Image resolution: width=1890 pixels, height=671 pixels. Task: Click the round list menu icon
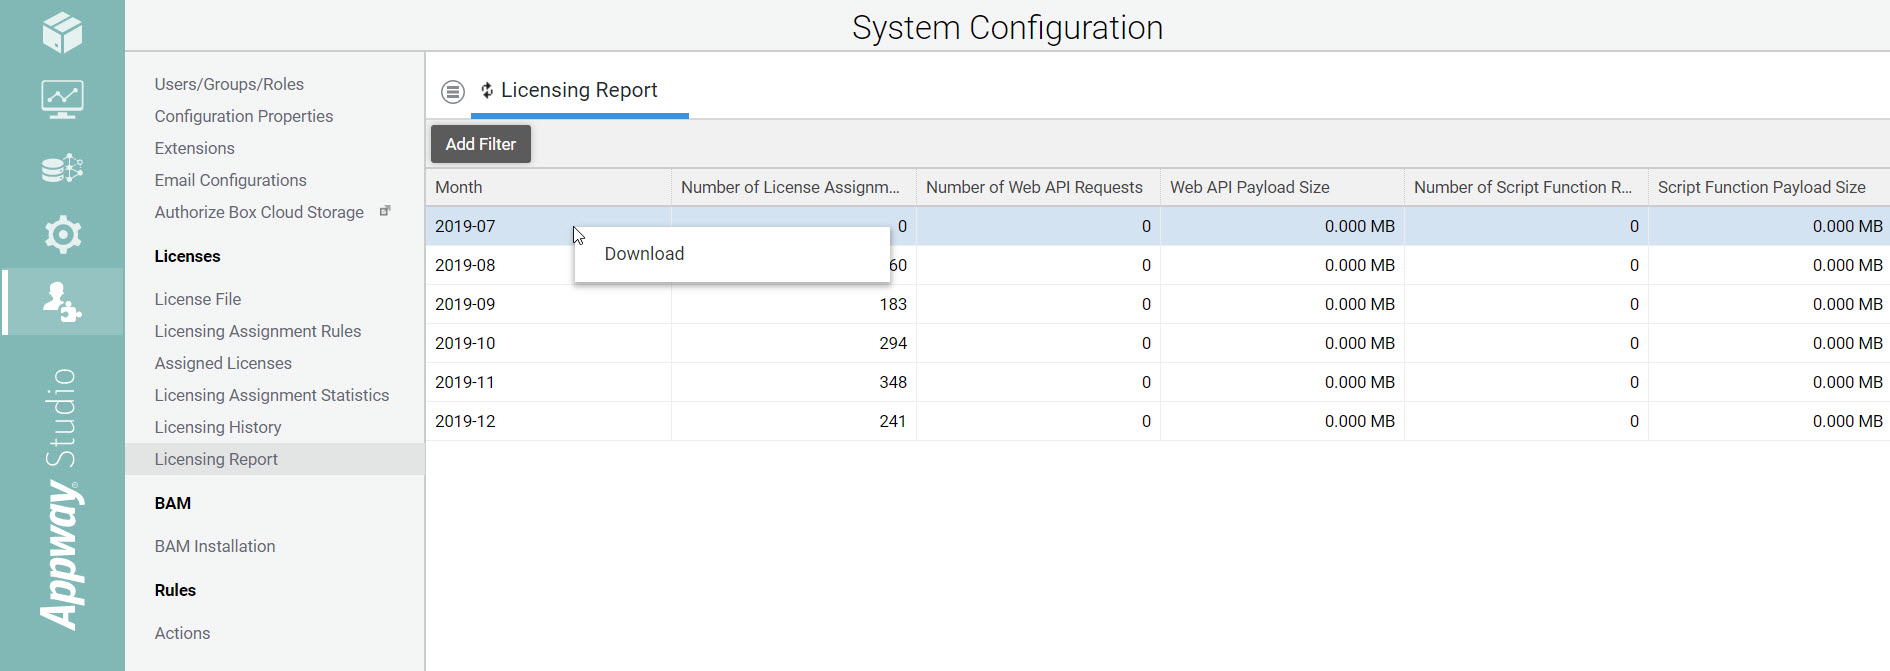point(453,92)
